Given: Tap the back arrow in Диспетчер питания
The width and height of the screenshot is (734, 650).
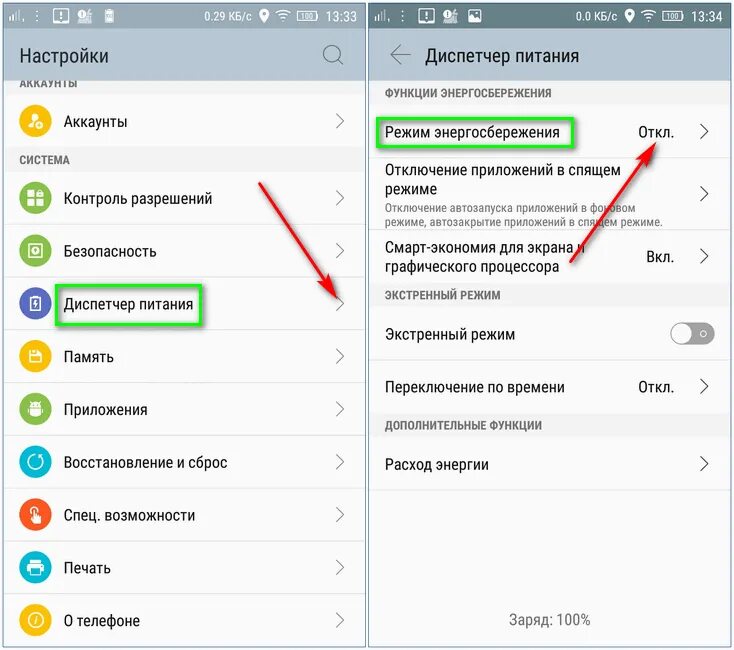Looking at the screenshot, I should pyautogui.click(x=400, y=55).
